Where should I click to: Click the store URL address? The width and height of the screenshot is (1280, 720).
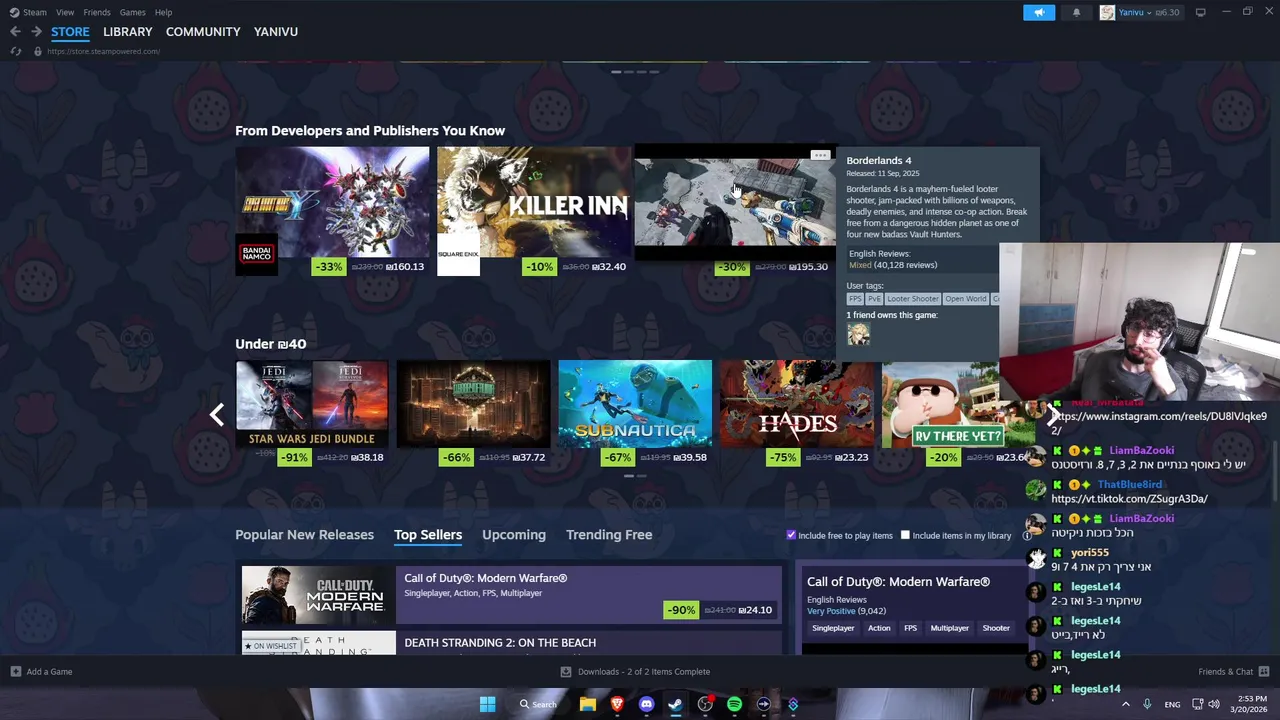(103, 51)
